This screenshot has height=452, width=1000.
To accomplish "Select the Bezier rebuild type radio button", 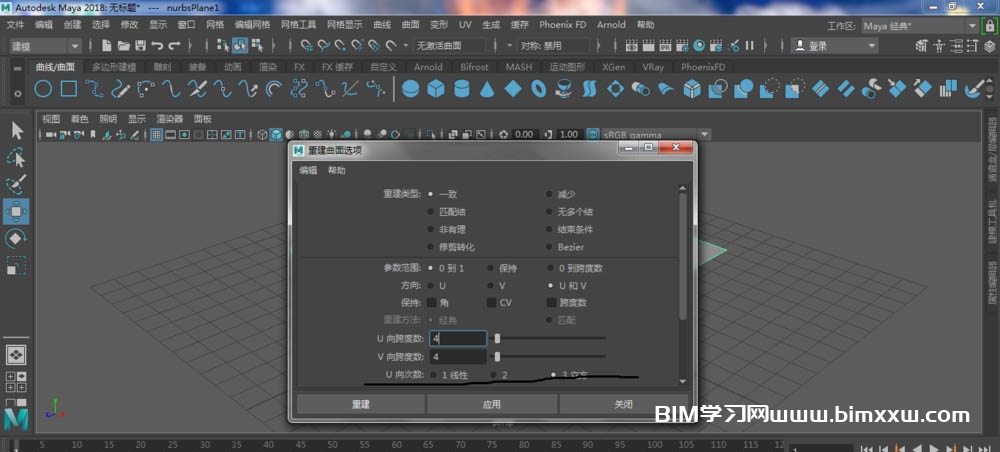I will coord(549,247).
